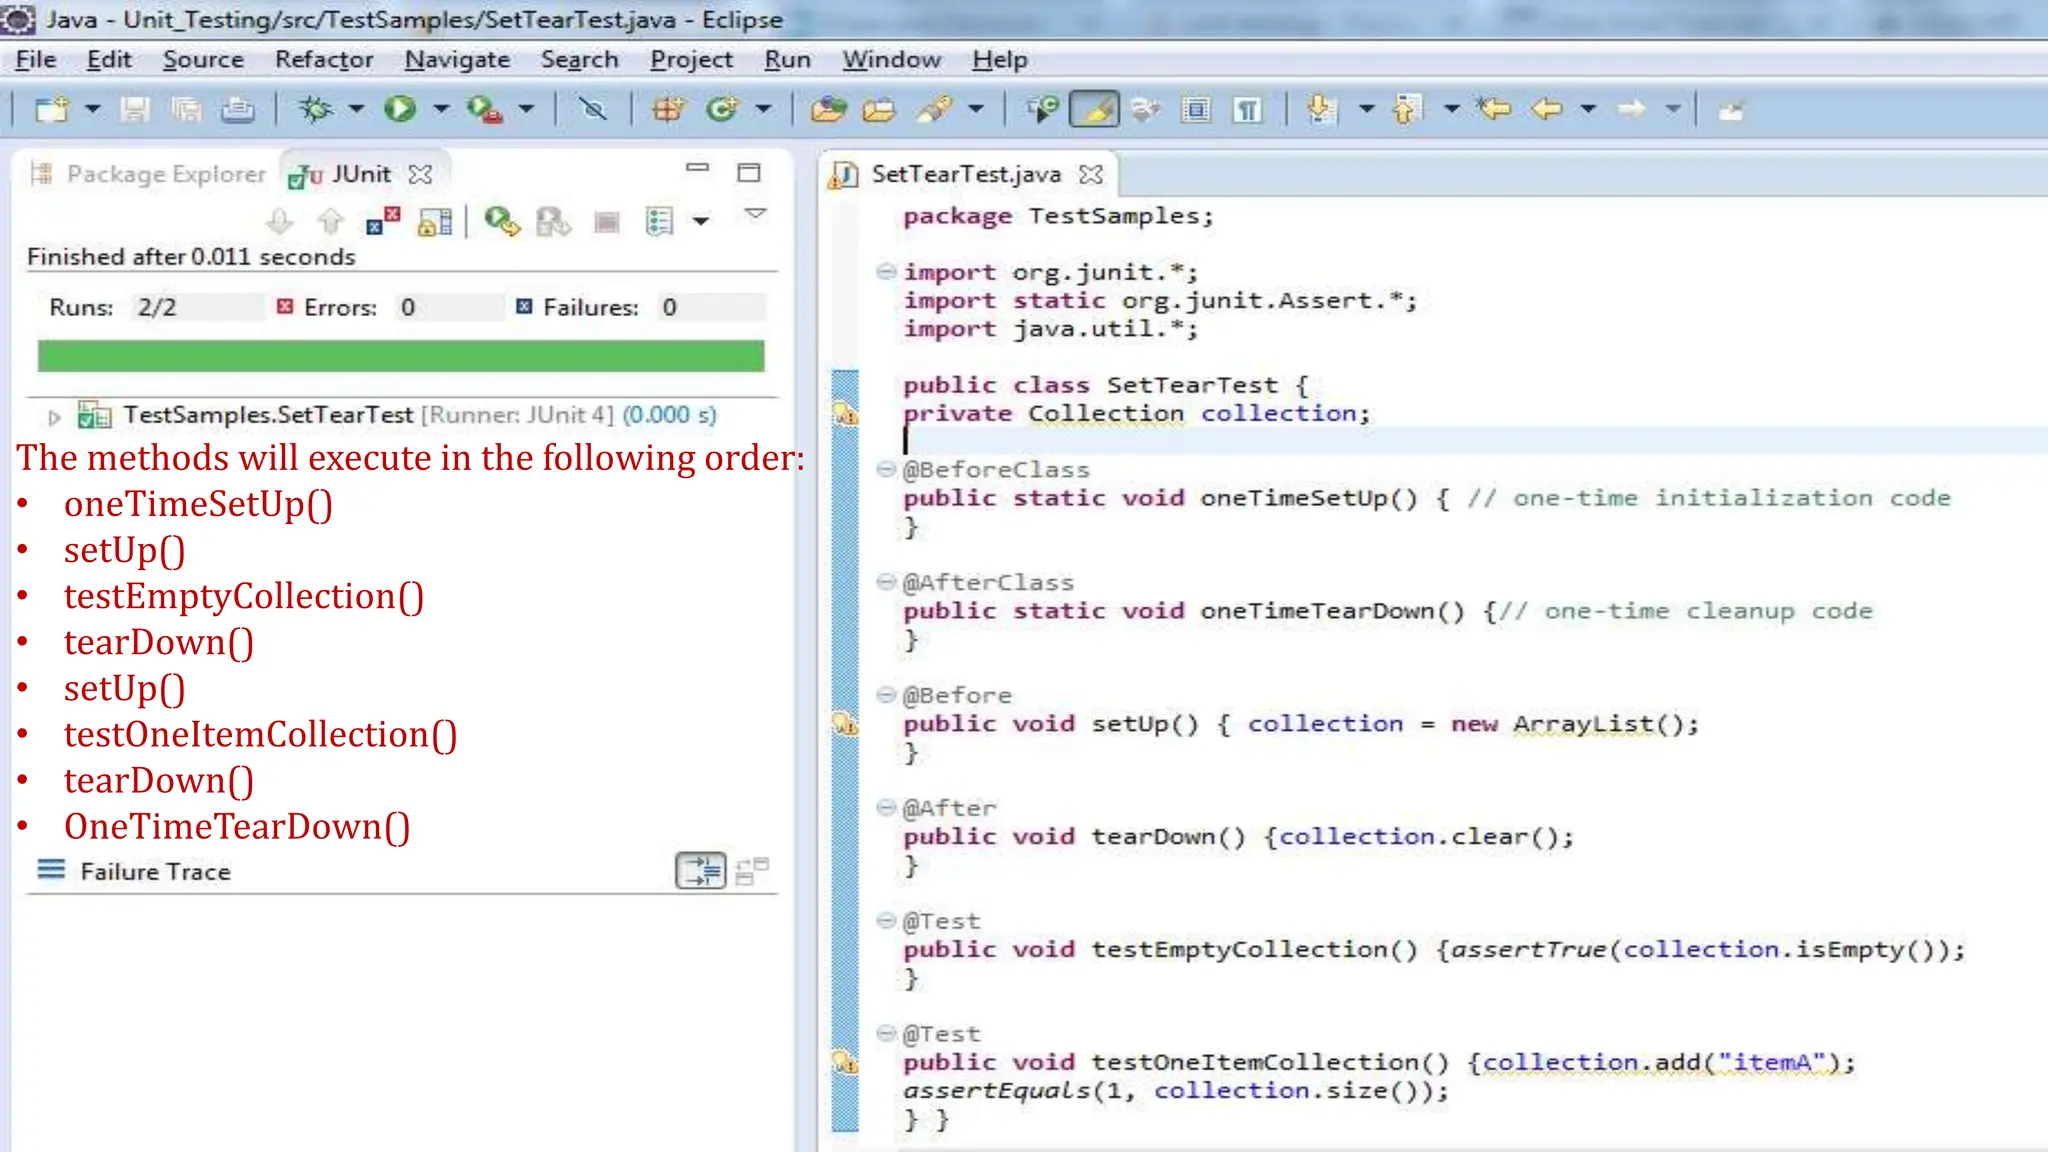Click the Next Annotation down-arrow icon
The image size is (2048, 1152).
[x=1320, y=108]
